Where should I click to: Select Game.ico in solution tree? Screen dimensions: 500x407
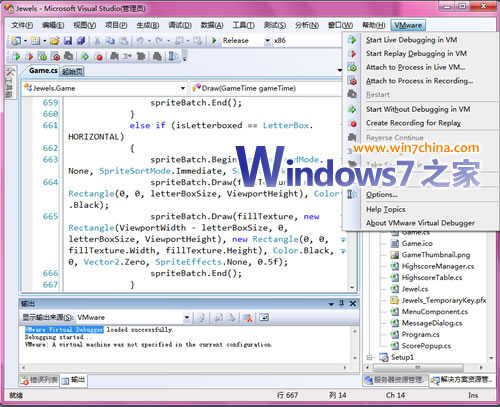[x=417, y=243]
